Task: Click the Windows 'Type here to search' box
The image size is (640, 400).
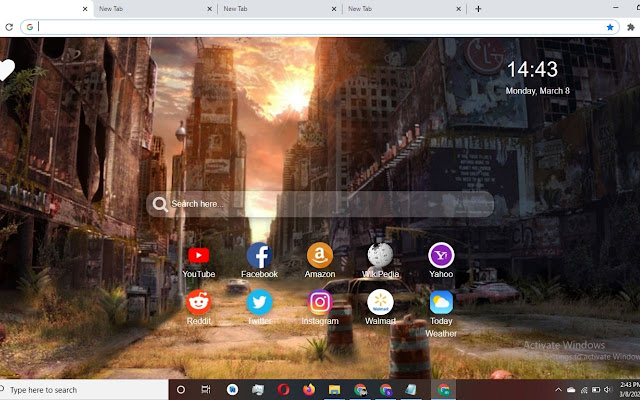Action: pos(84,390)
